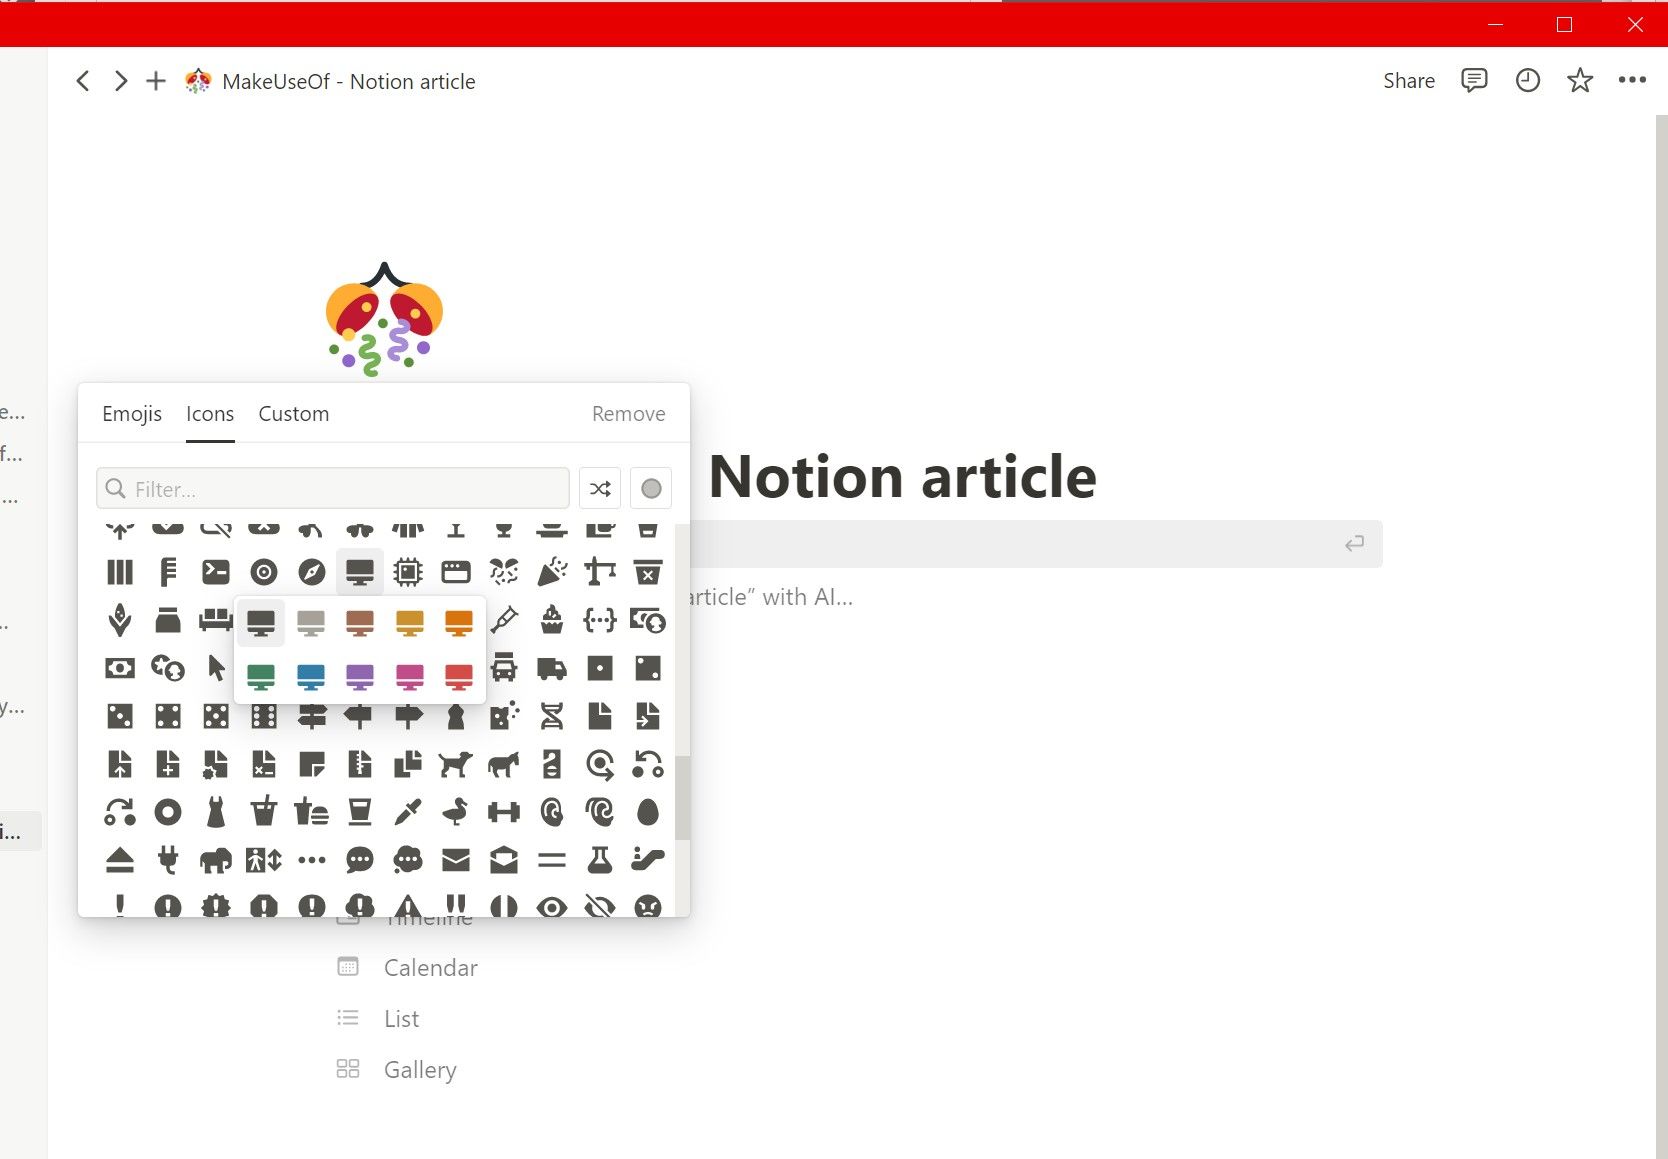
Task: Click Remove to clear the page icon
Action: pyautogui.click(x=628, y=413)
